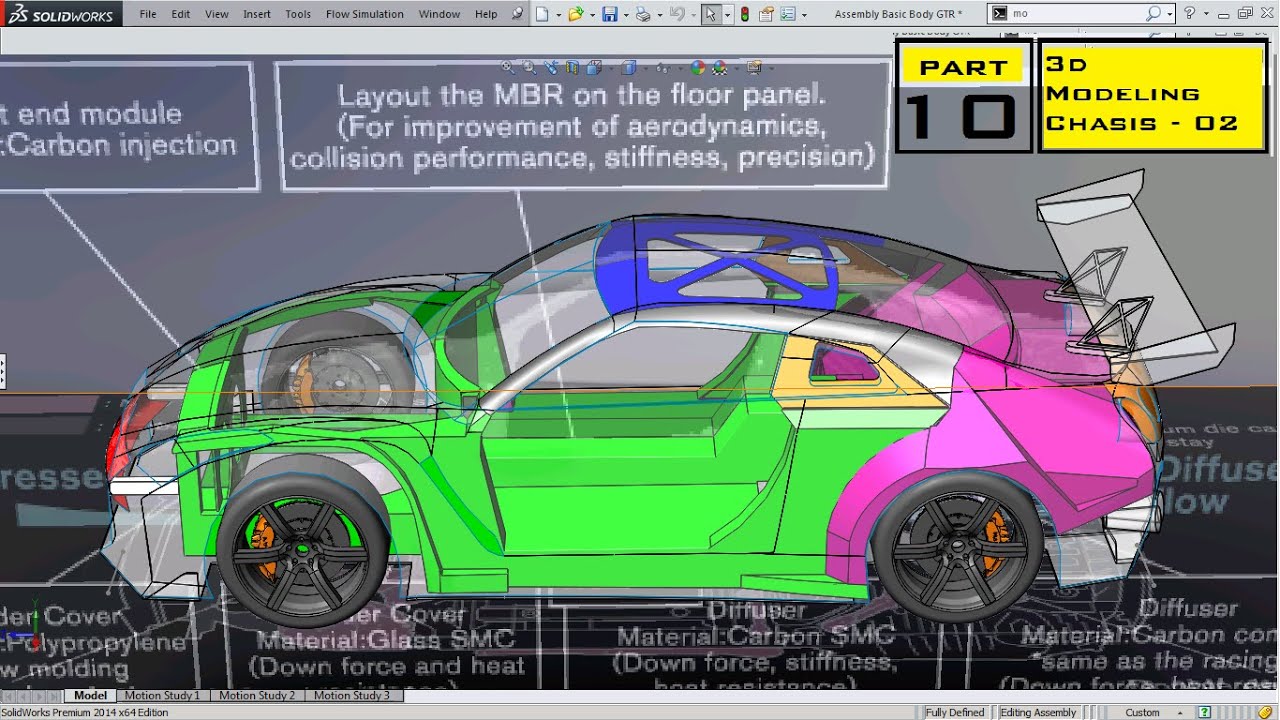The width and height of the screenshot is (1280, 720).
Task: Open the Options icon
Action: [x=788, y=14]
